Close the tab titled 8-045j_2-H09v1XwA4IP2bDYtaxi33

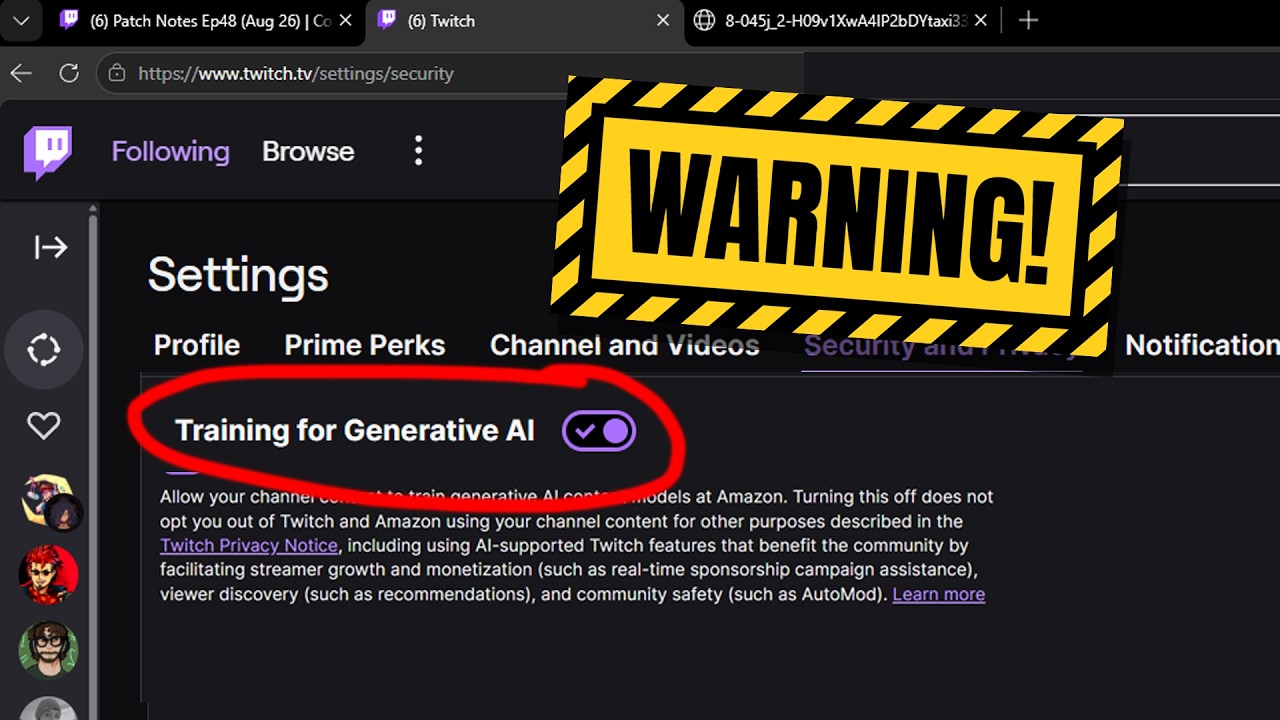point(981,21)
